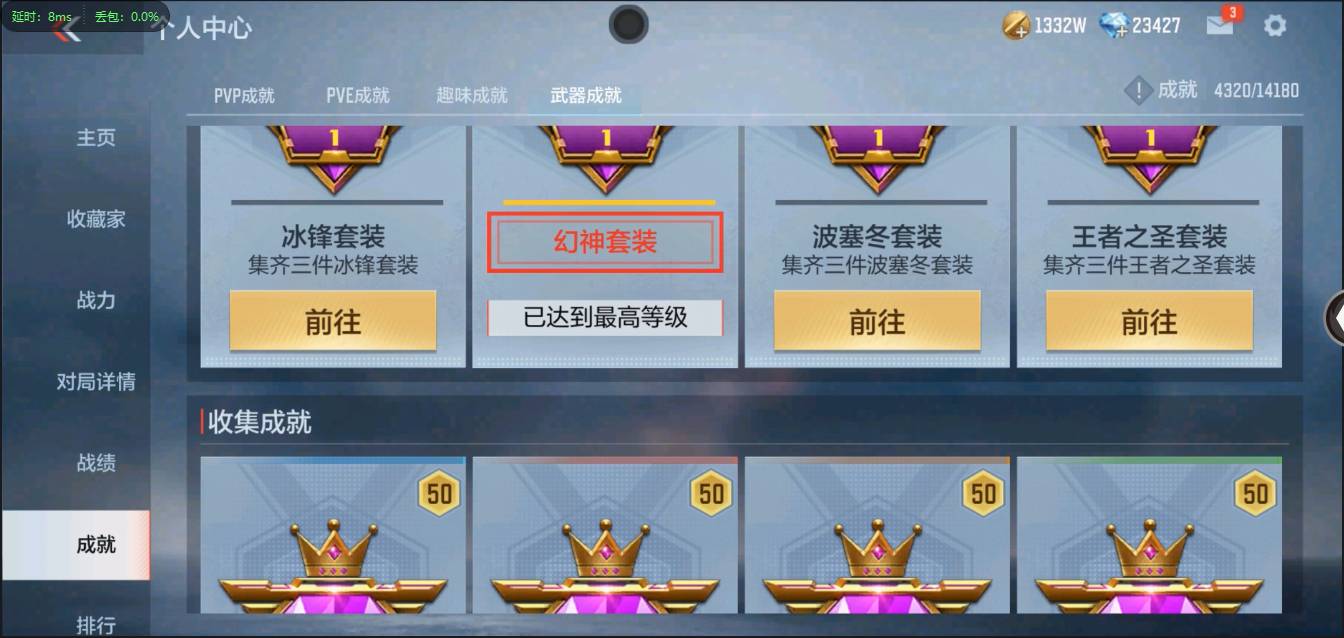Open the settings gear icon
The image size is (1344, 638).
coord(1275,26)
